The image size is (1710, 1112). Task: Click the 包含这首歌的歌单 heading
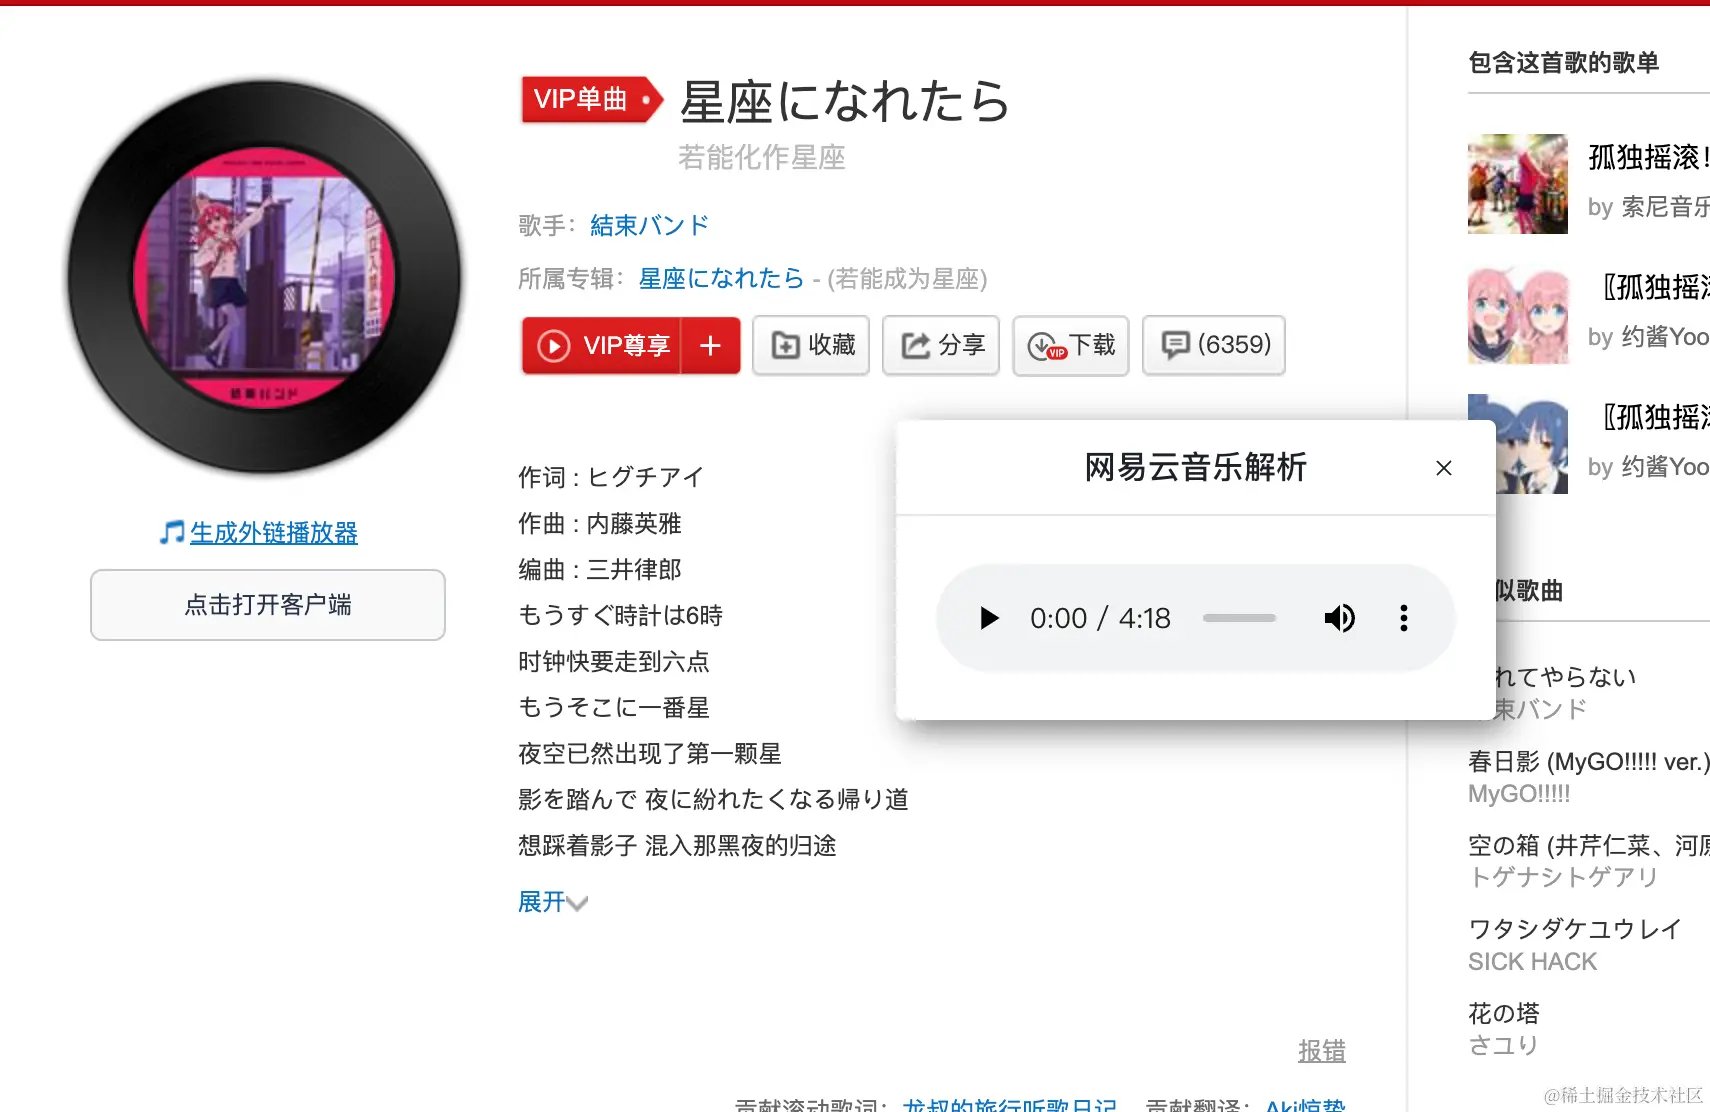pyautogui.click(x=1563, y=62)
